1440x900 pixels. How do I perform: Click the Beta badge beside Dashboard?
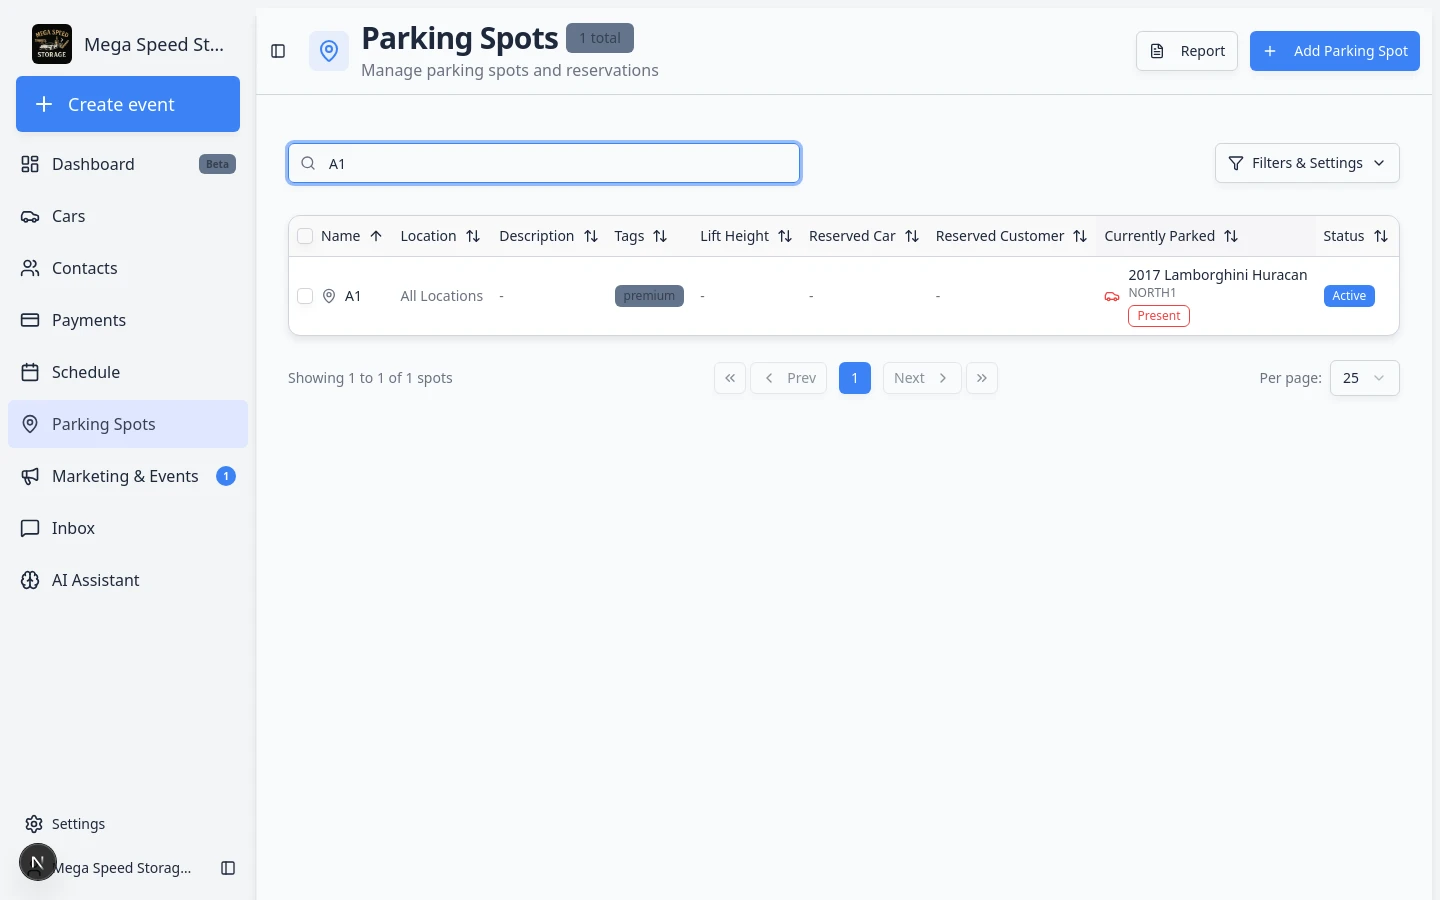(x=217, y=164)
